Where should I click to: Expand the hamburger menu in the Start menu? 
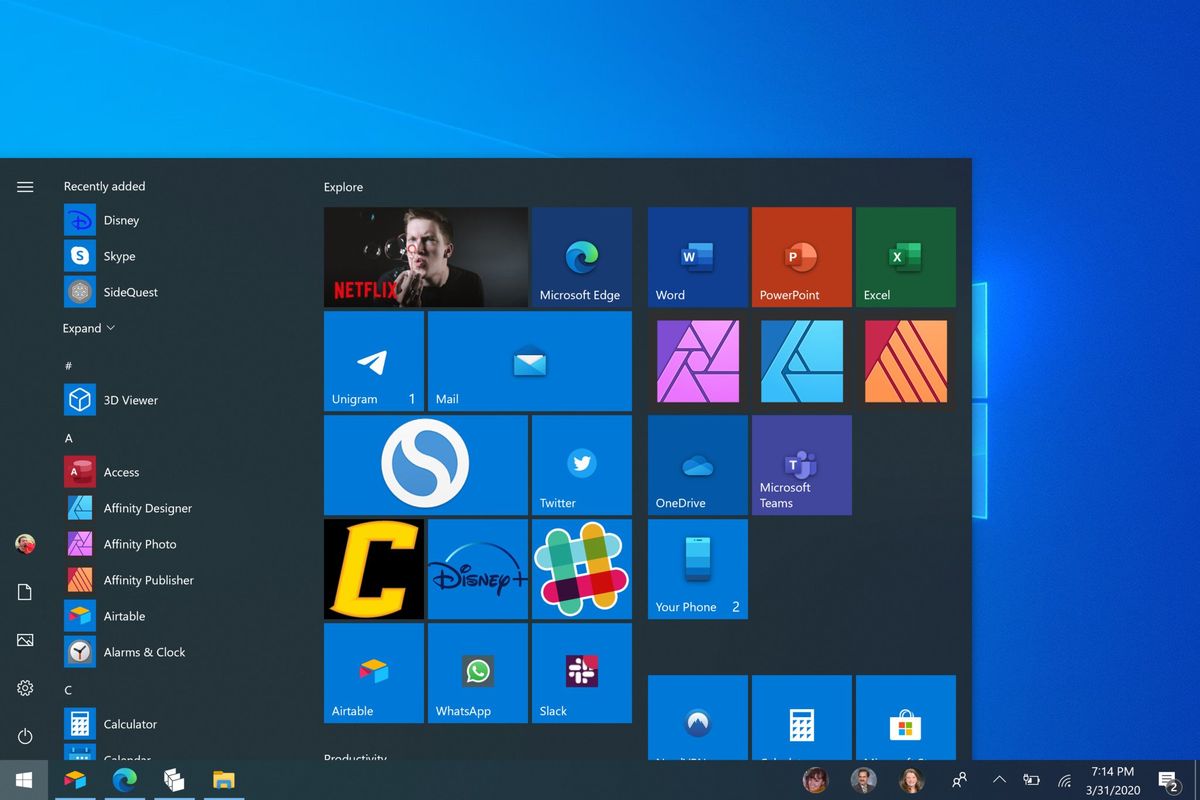(25, 186)
